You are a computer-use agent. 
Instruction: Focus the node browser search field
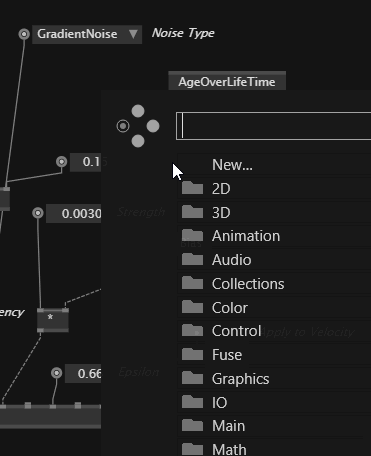click(273, 126)
